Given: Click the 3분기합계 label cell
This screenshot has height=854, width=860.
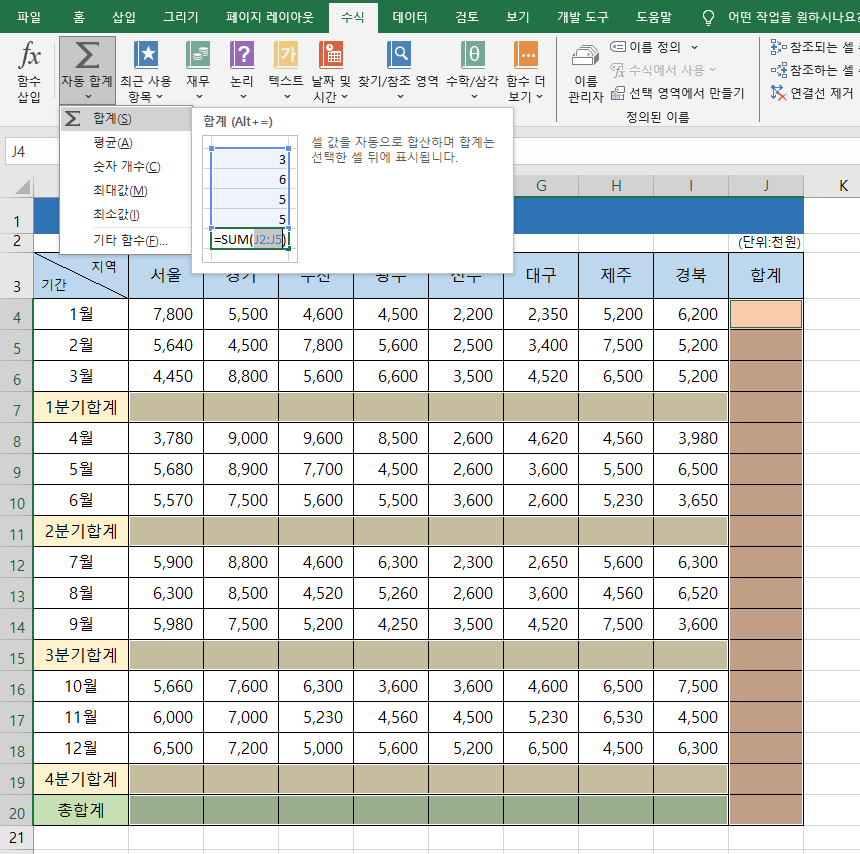Looking at the screenshot, I should pyautogui.click(x=81, y=655).
